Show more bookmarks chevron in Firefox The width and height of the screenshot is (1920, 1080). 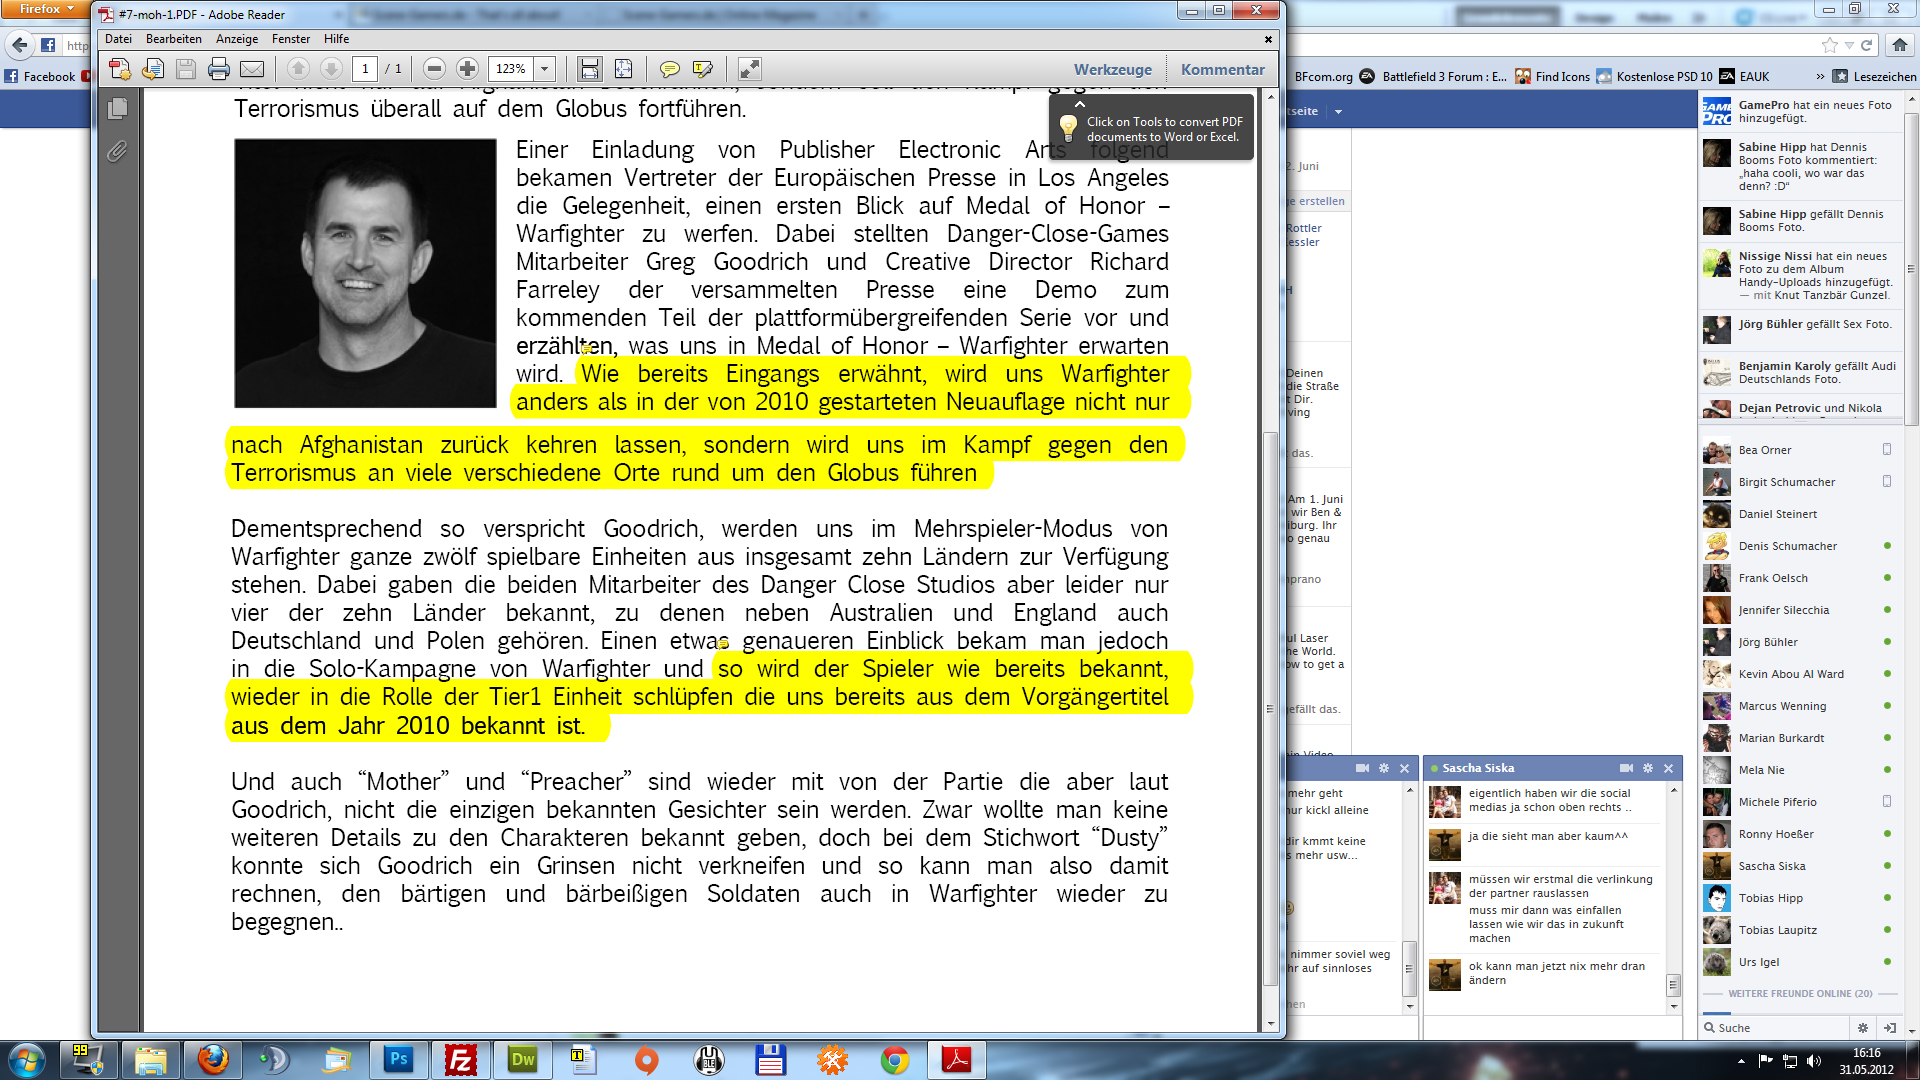tap(1820, 76)
